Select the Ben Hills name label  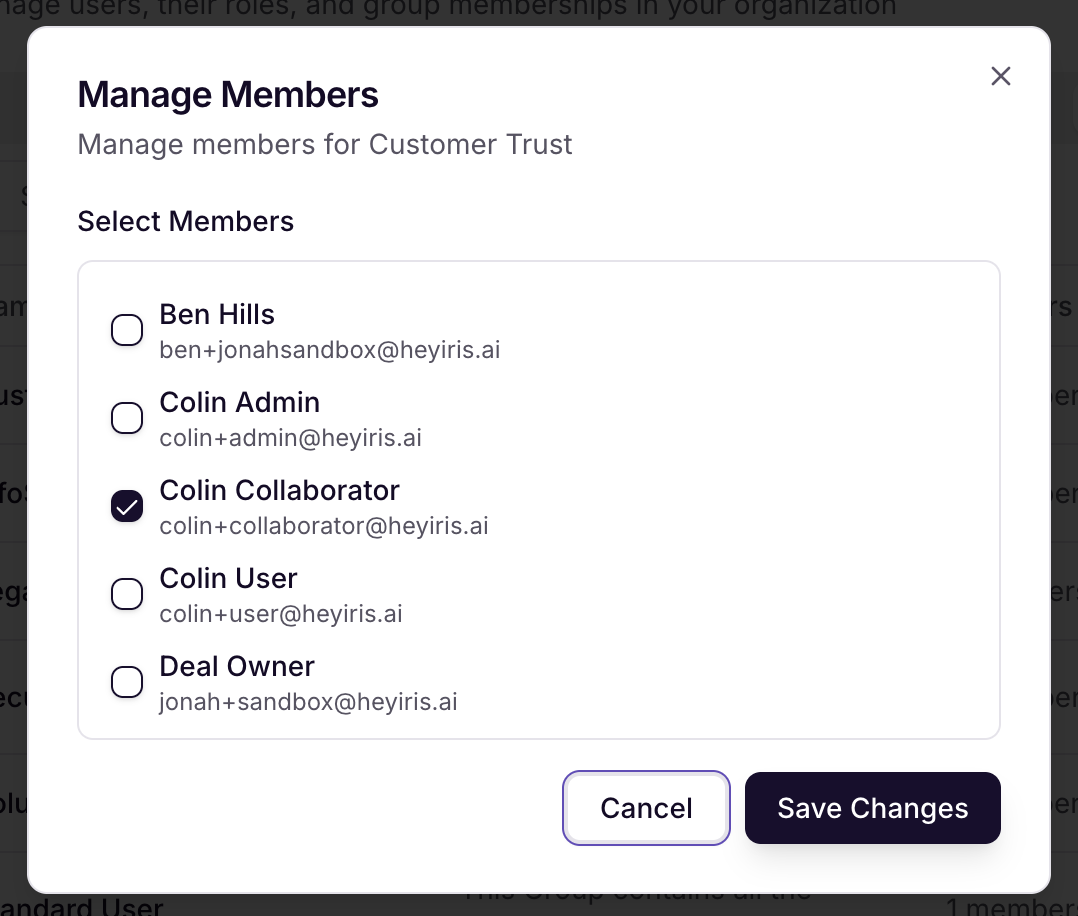[217, 314]
